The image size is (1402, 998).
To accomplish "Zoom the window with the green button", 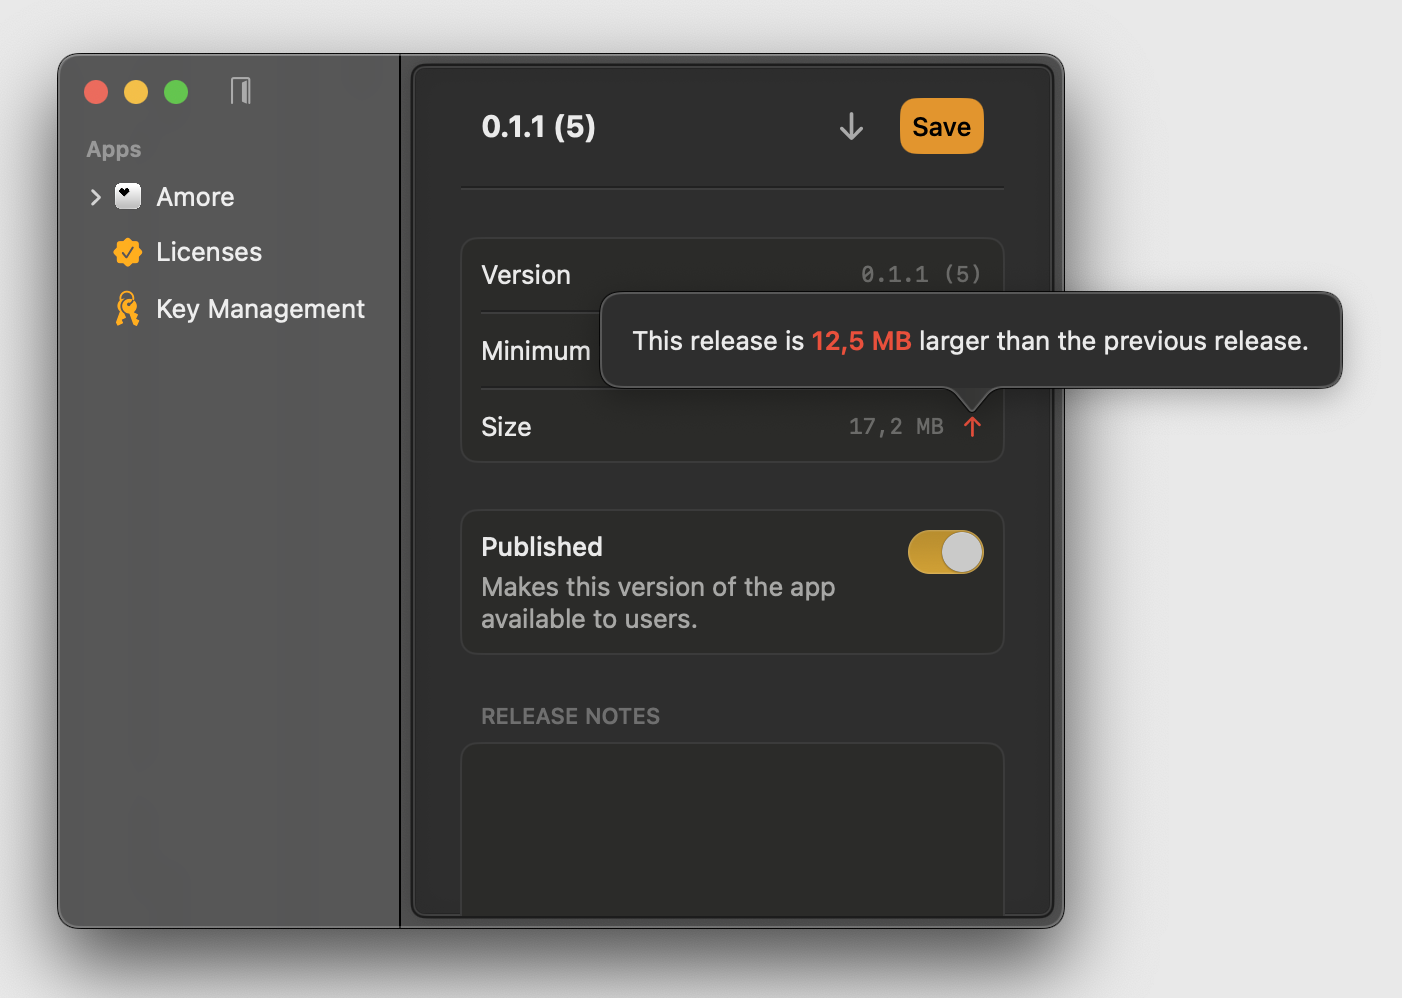I will coord(176,92).
